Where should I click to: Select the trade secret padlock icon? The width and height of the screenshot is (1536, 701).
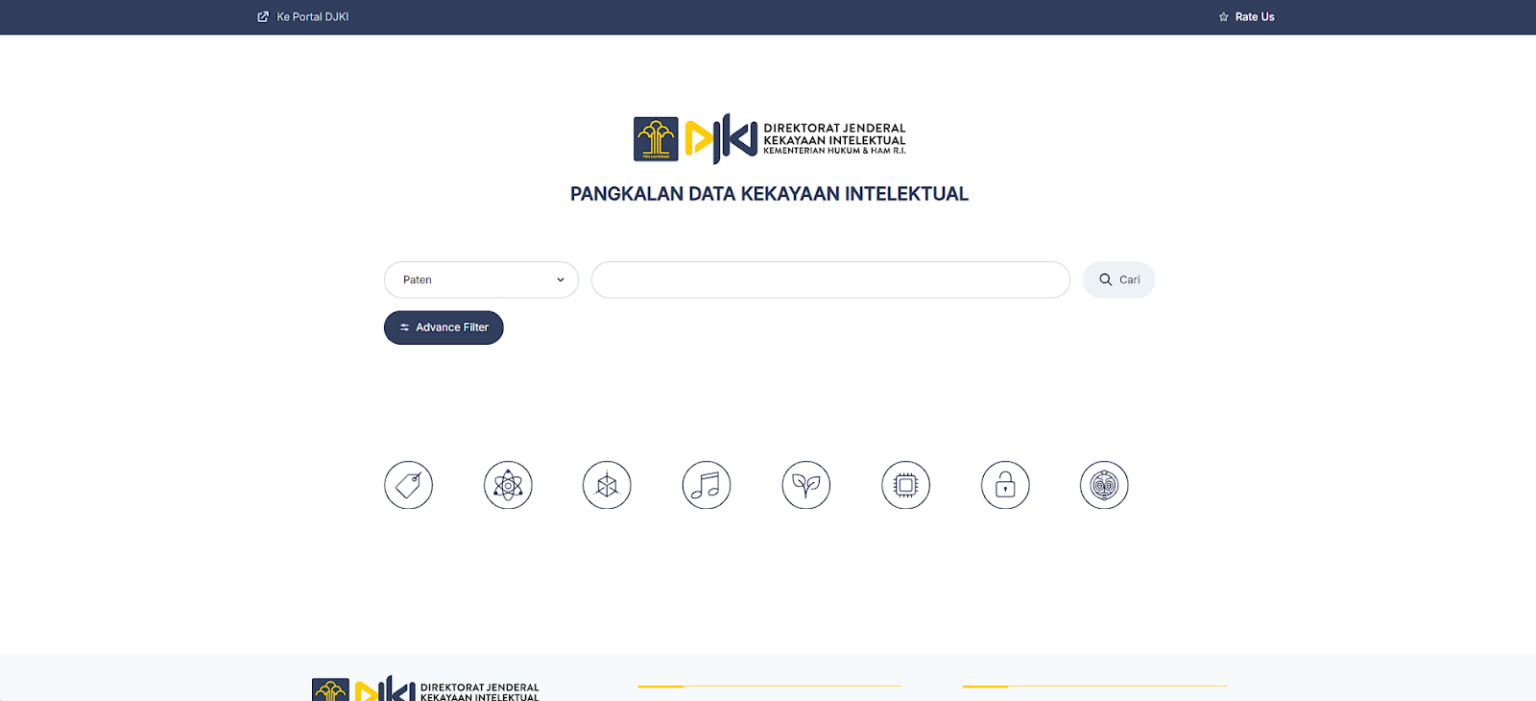point(1004,485)
